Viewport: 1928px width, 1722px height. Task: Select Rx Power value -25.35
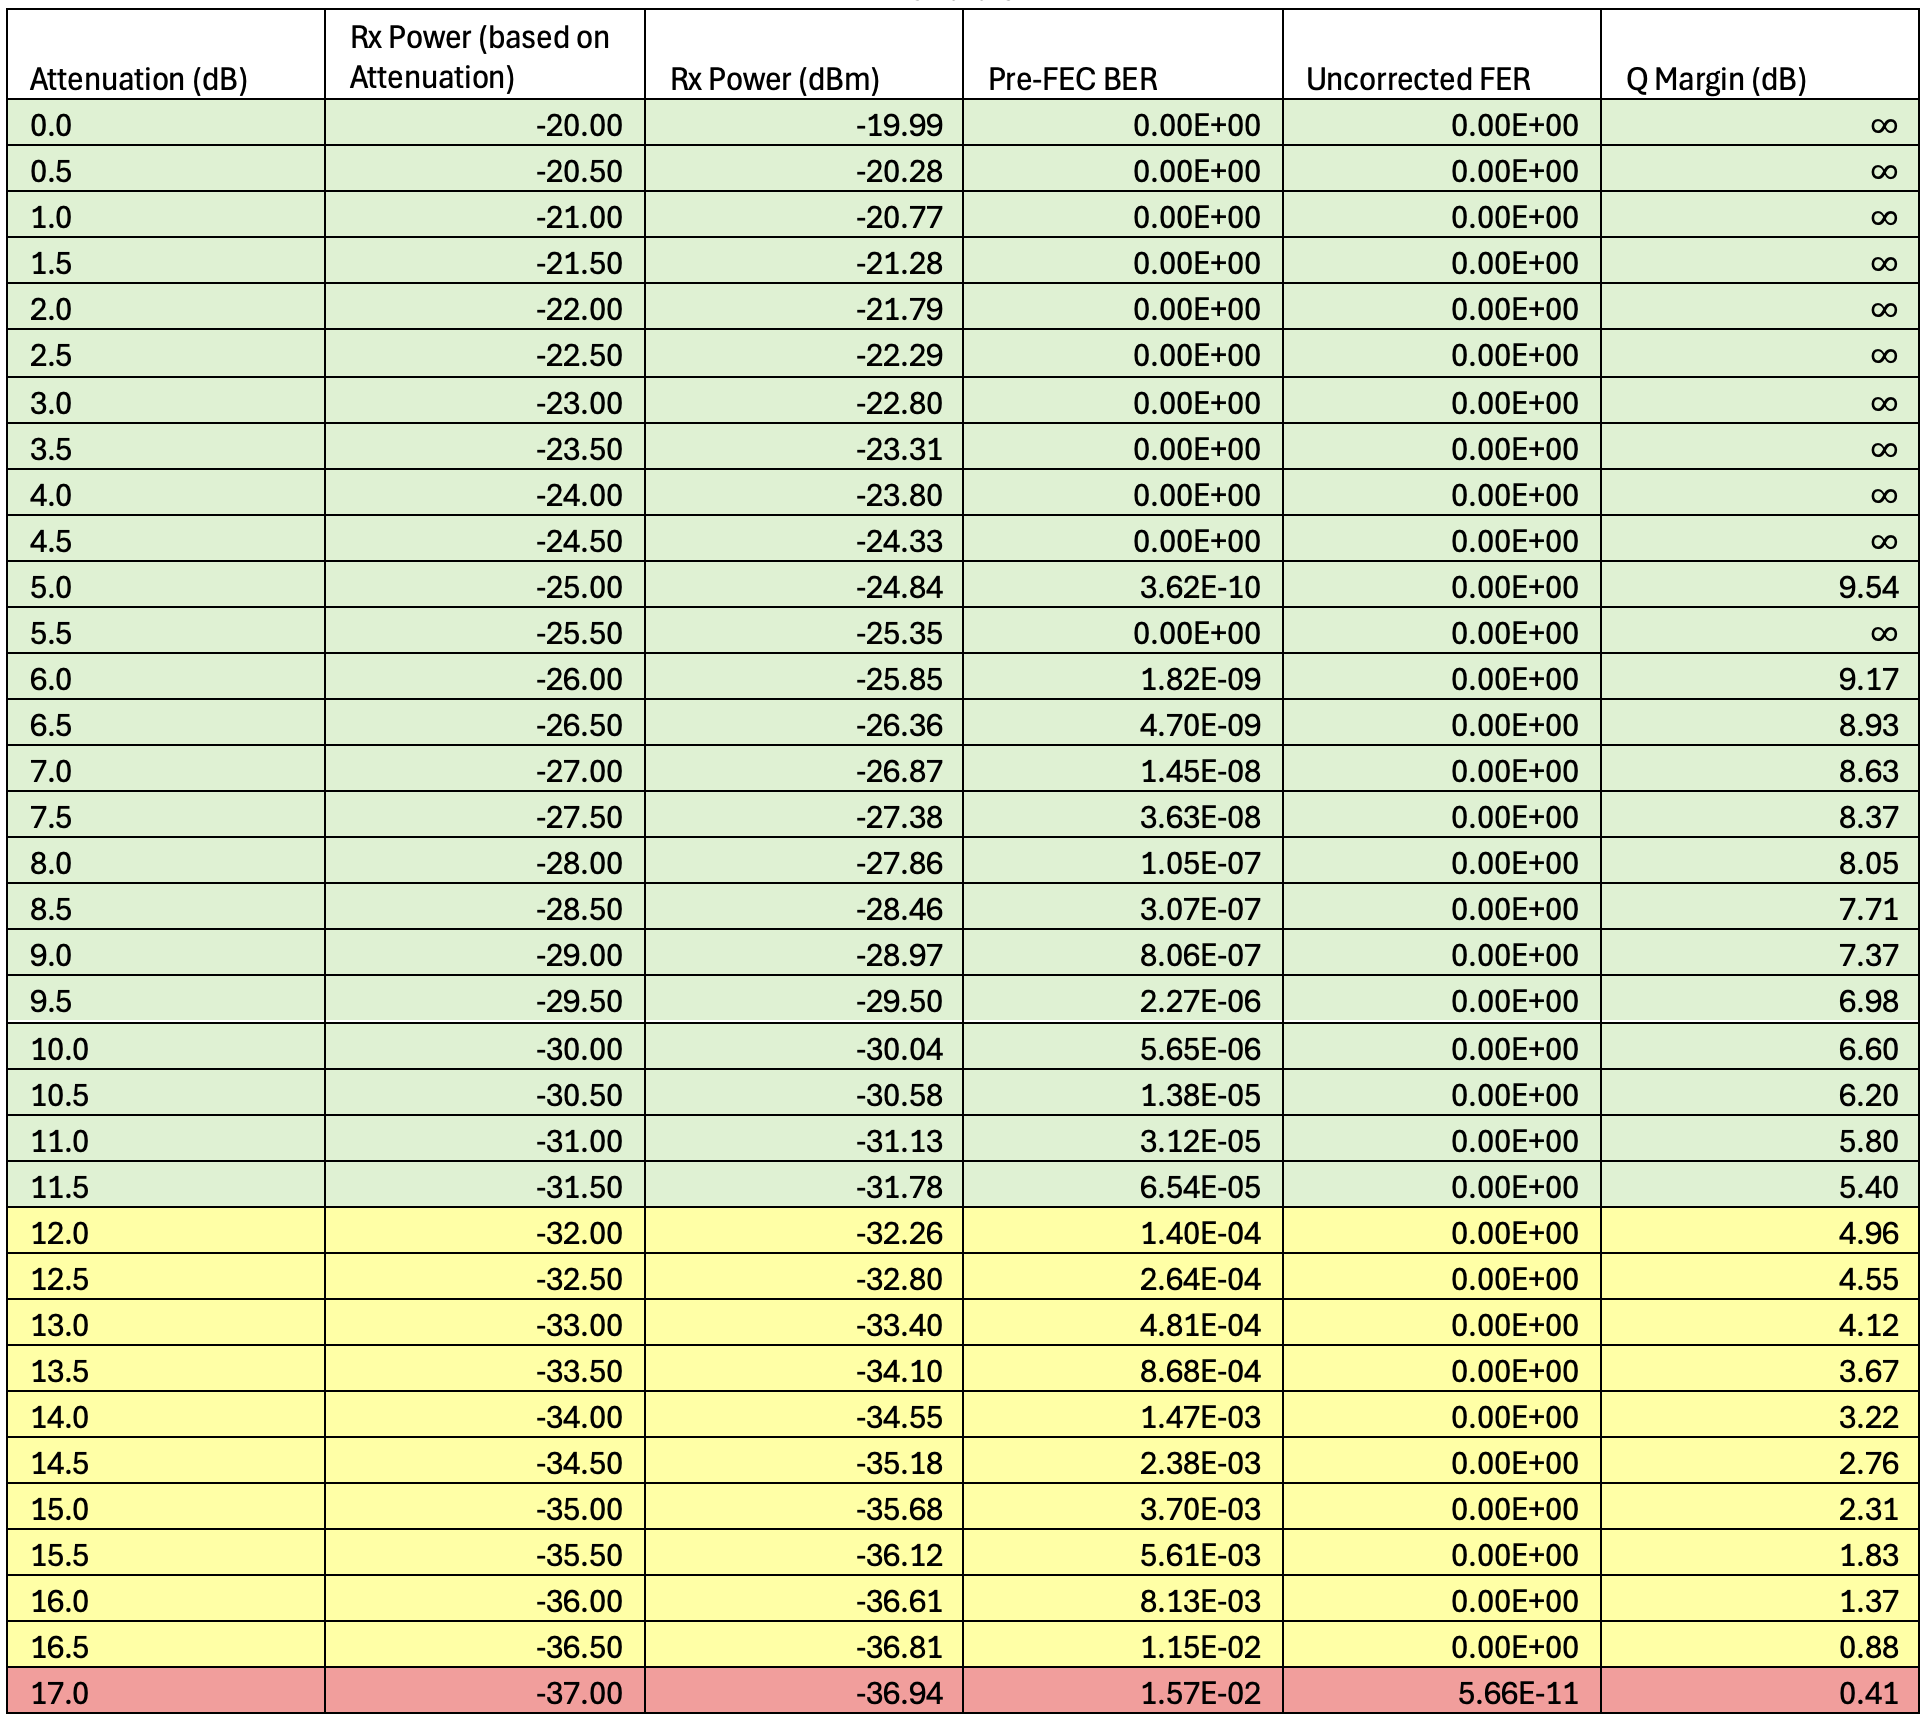pos(804,631)
